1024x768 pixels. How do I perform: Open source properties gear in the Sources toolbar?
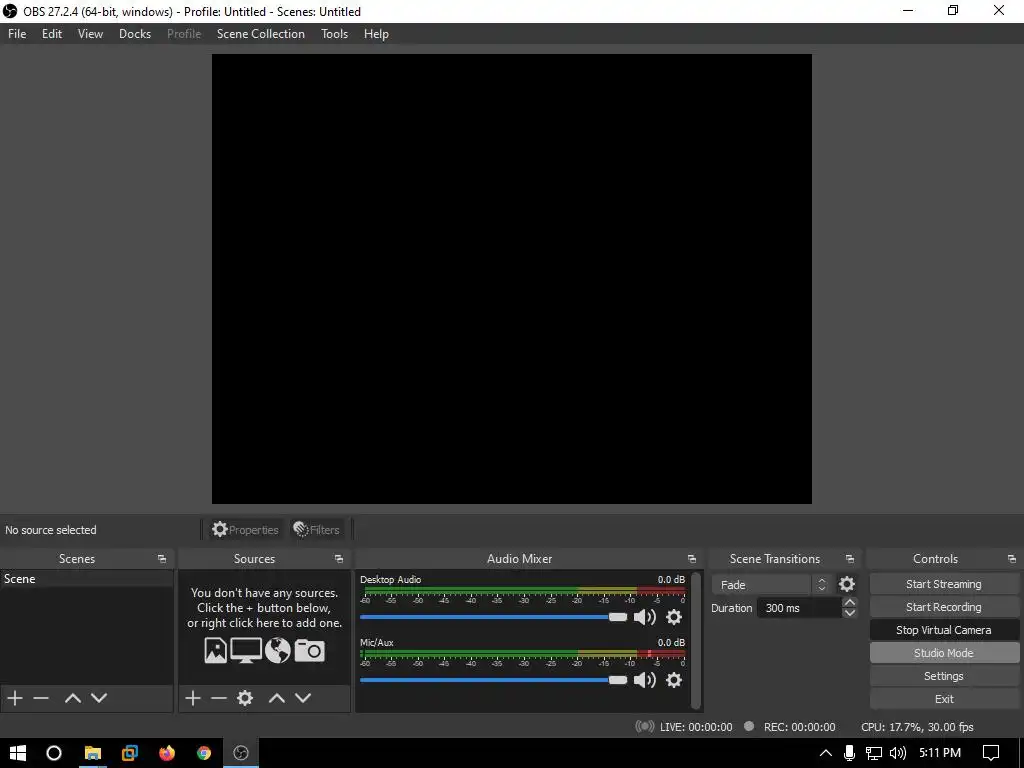pos(245,698)
